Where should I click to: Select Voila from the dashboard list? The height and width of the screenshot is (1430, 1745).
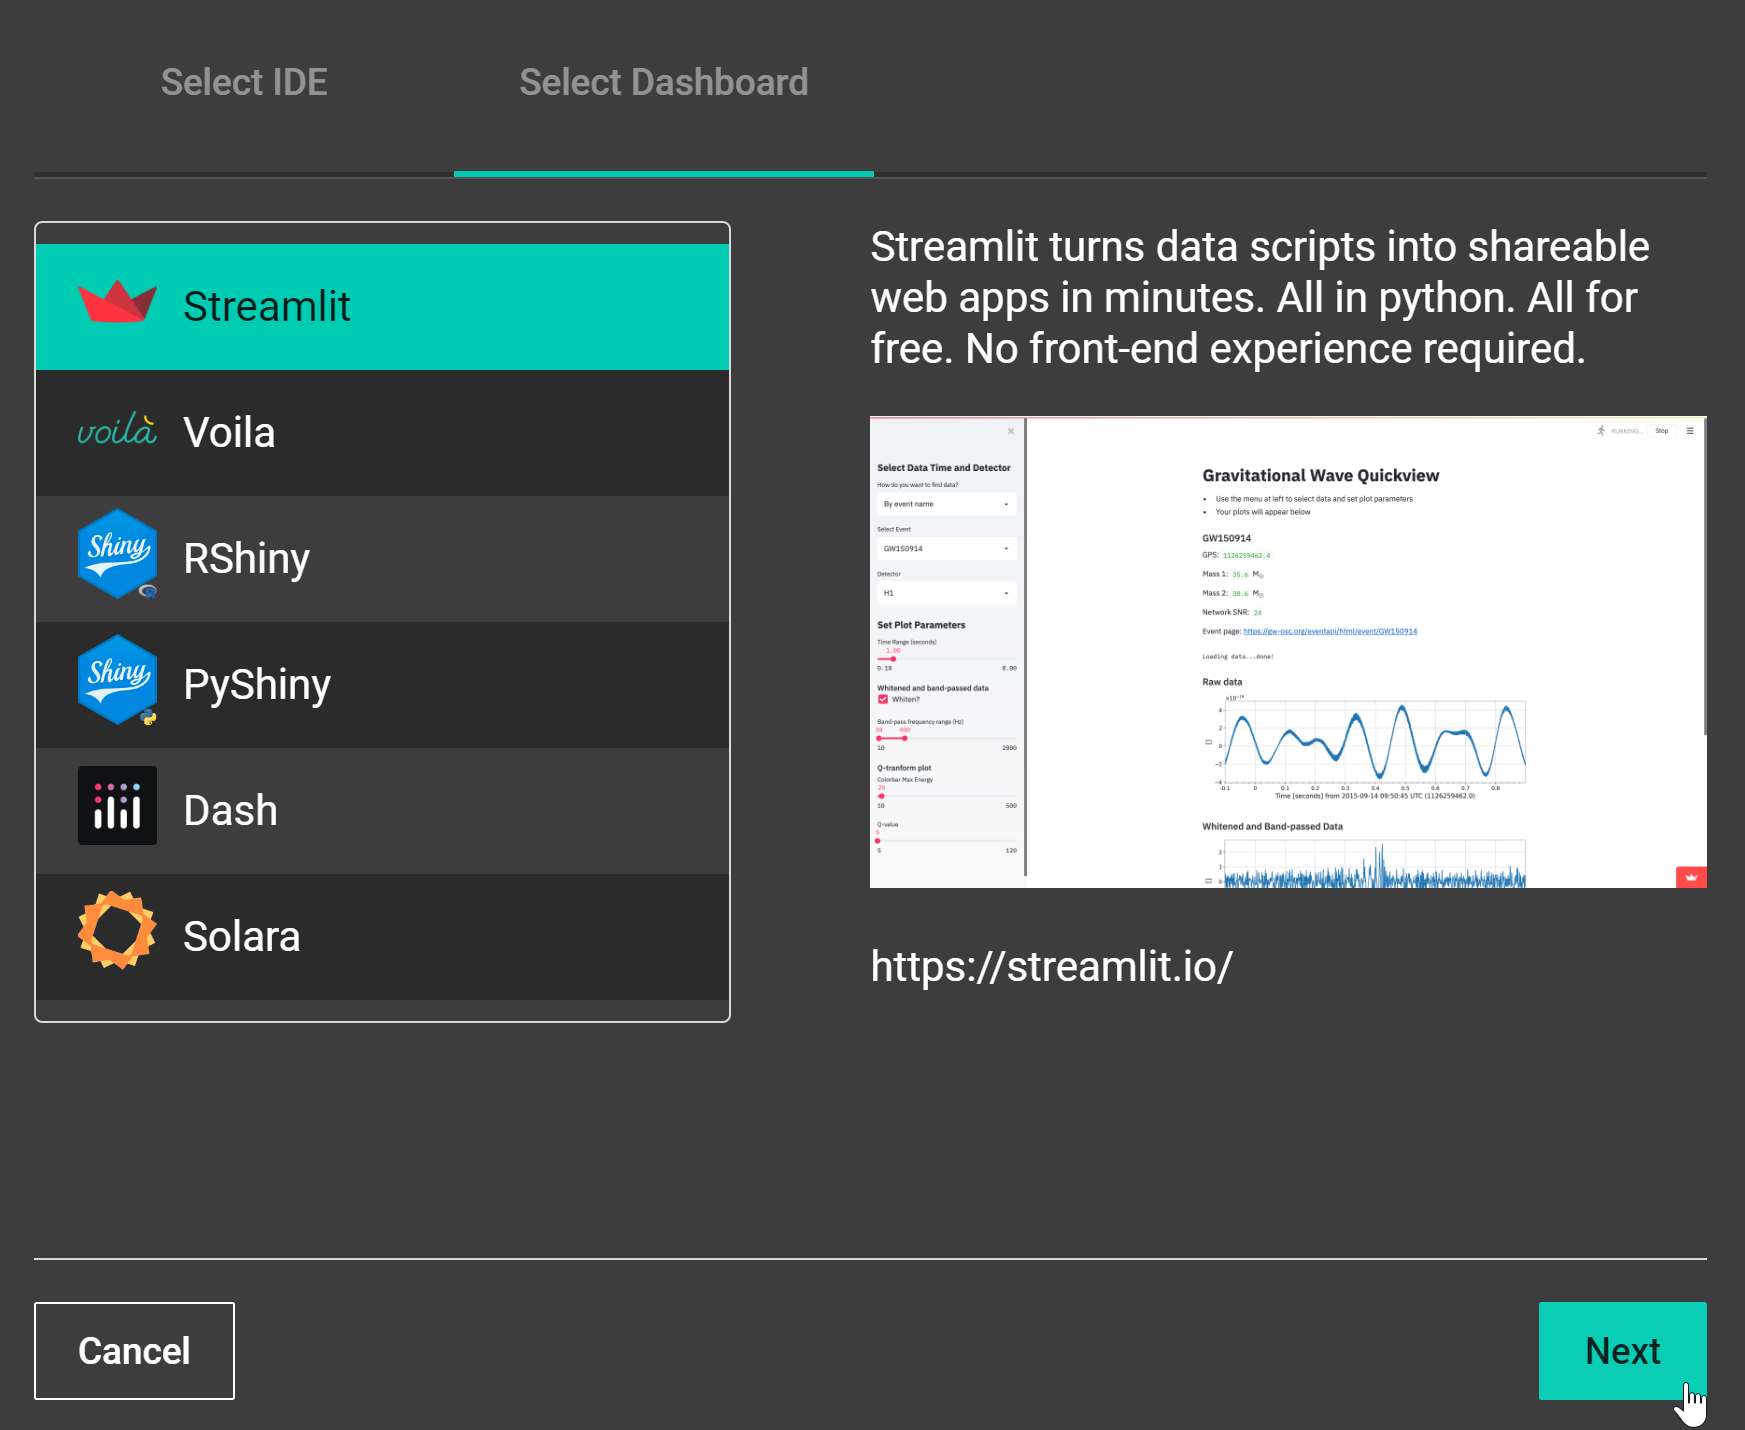(x=382, y=433)
